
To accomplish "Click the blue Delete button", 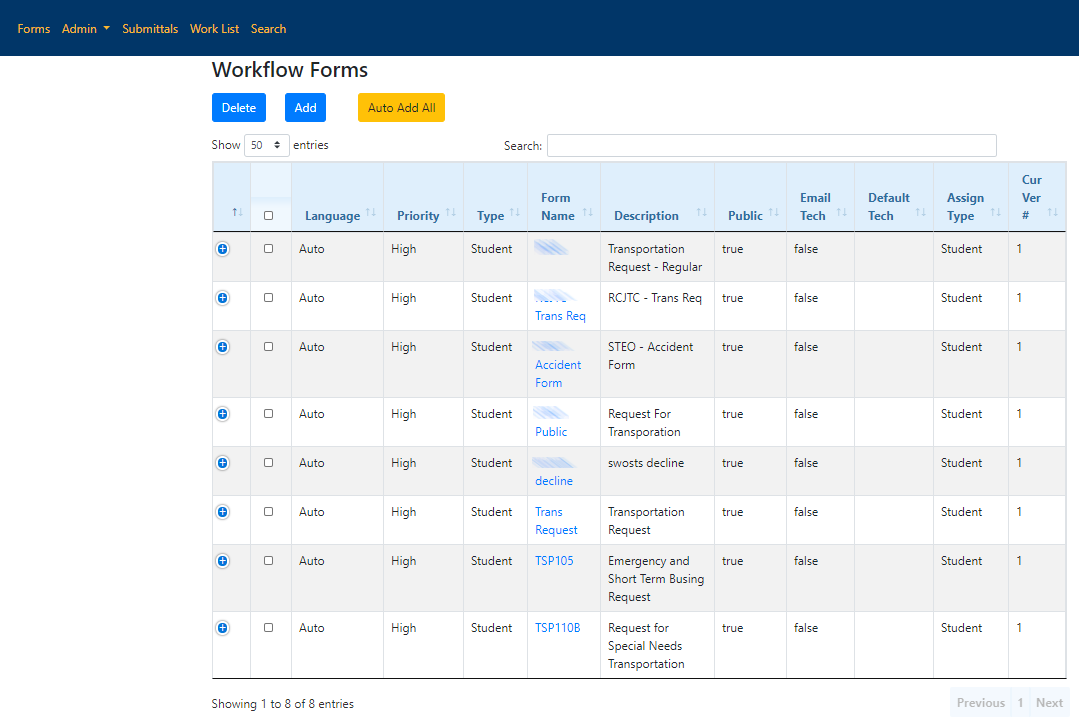I will 239,108.
